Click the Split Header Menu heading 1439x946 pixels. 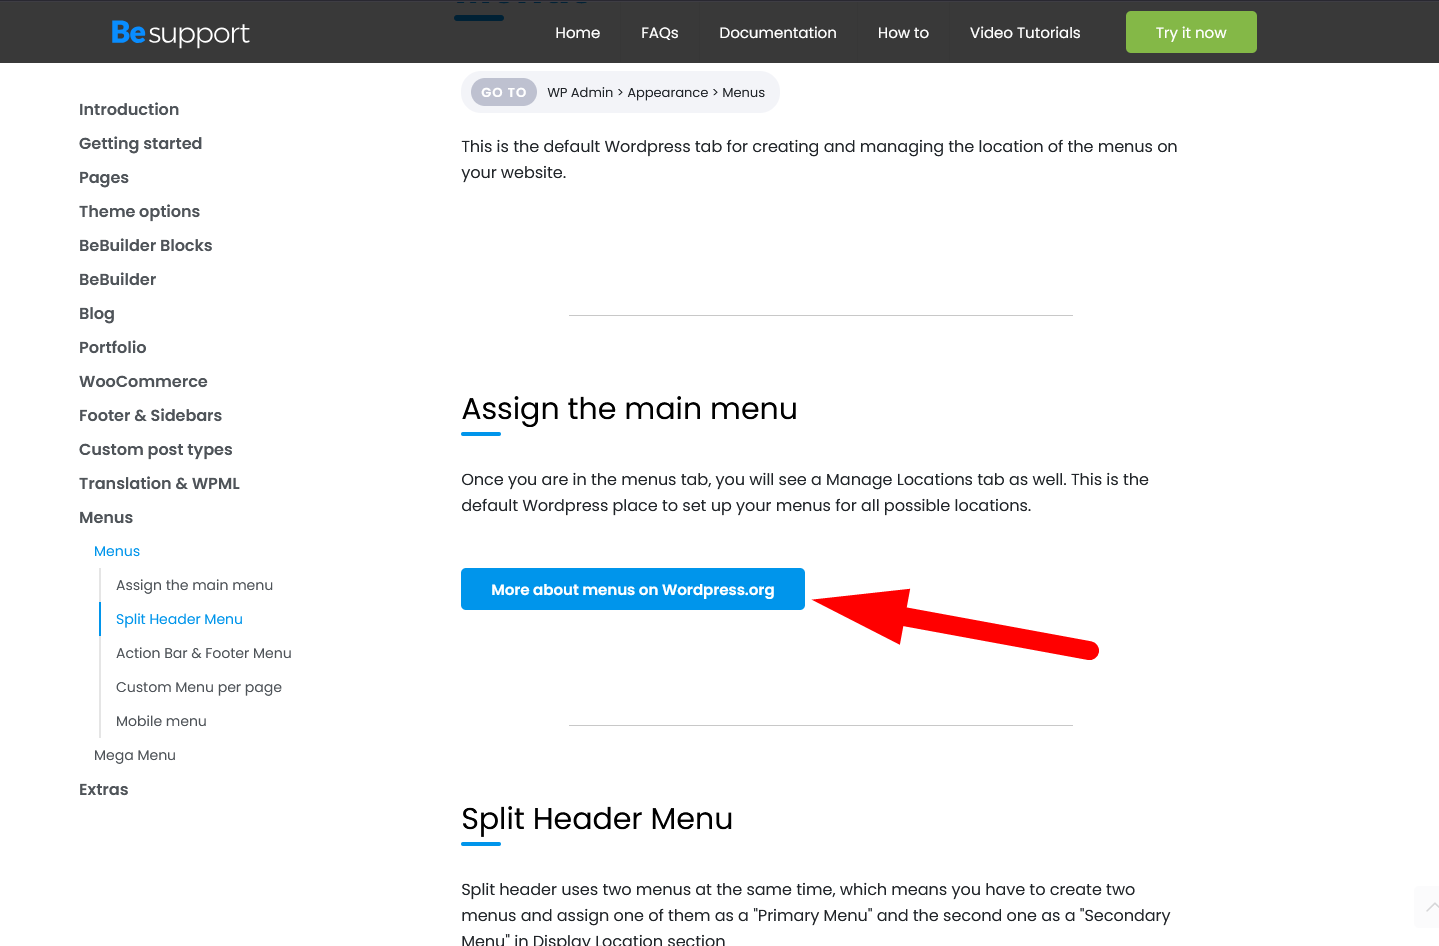(597, 819)
